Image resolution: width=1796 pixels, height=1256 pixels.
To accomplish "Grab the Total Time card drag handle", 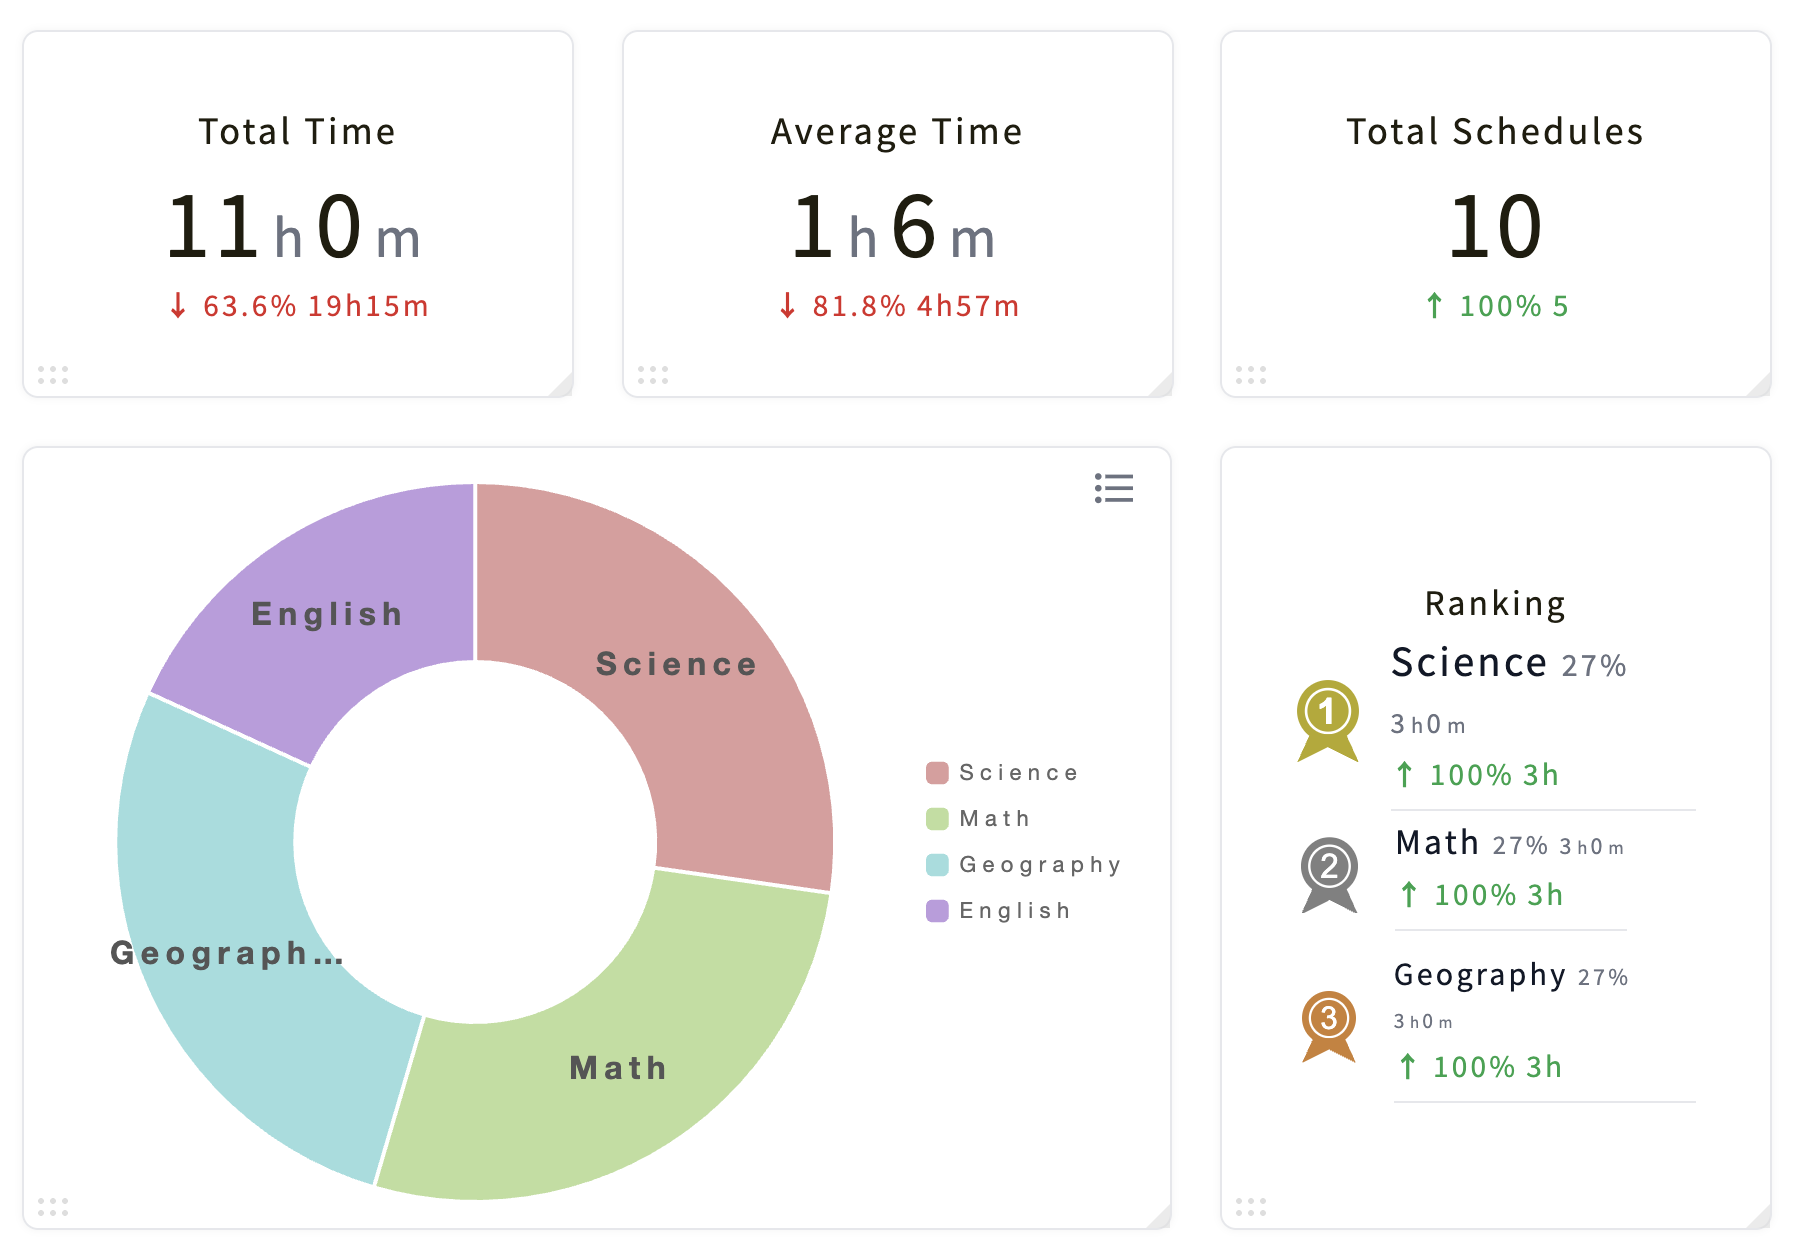I will [53, 375].
